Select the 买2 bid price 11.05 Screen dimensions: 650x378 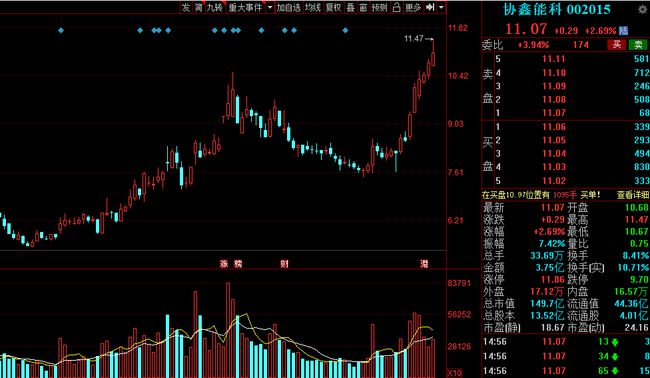tap(554, 140)
